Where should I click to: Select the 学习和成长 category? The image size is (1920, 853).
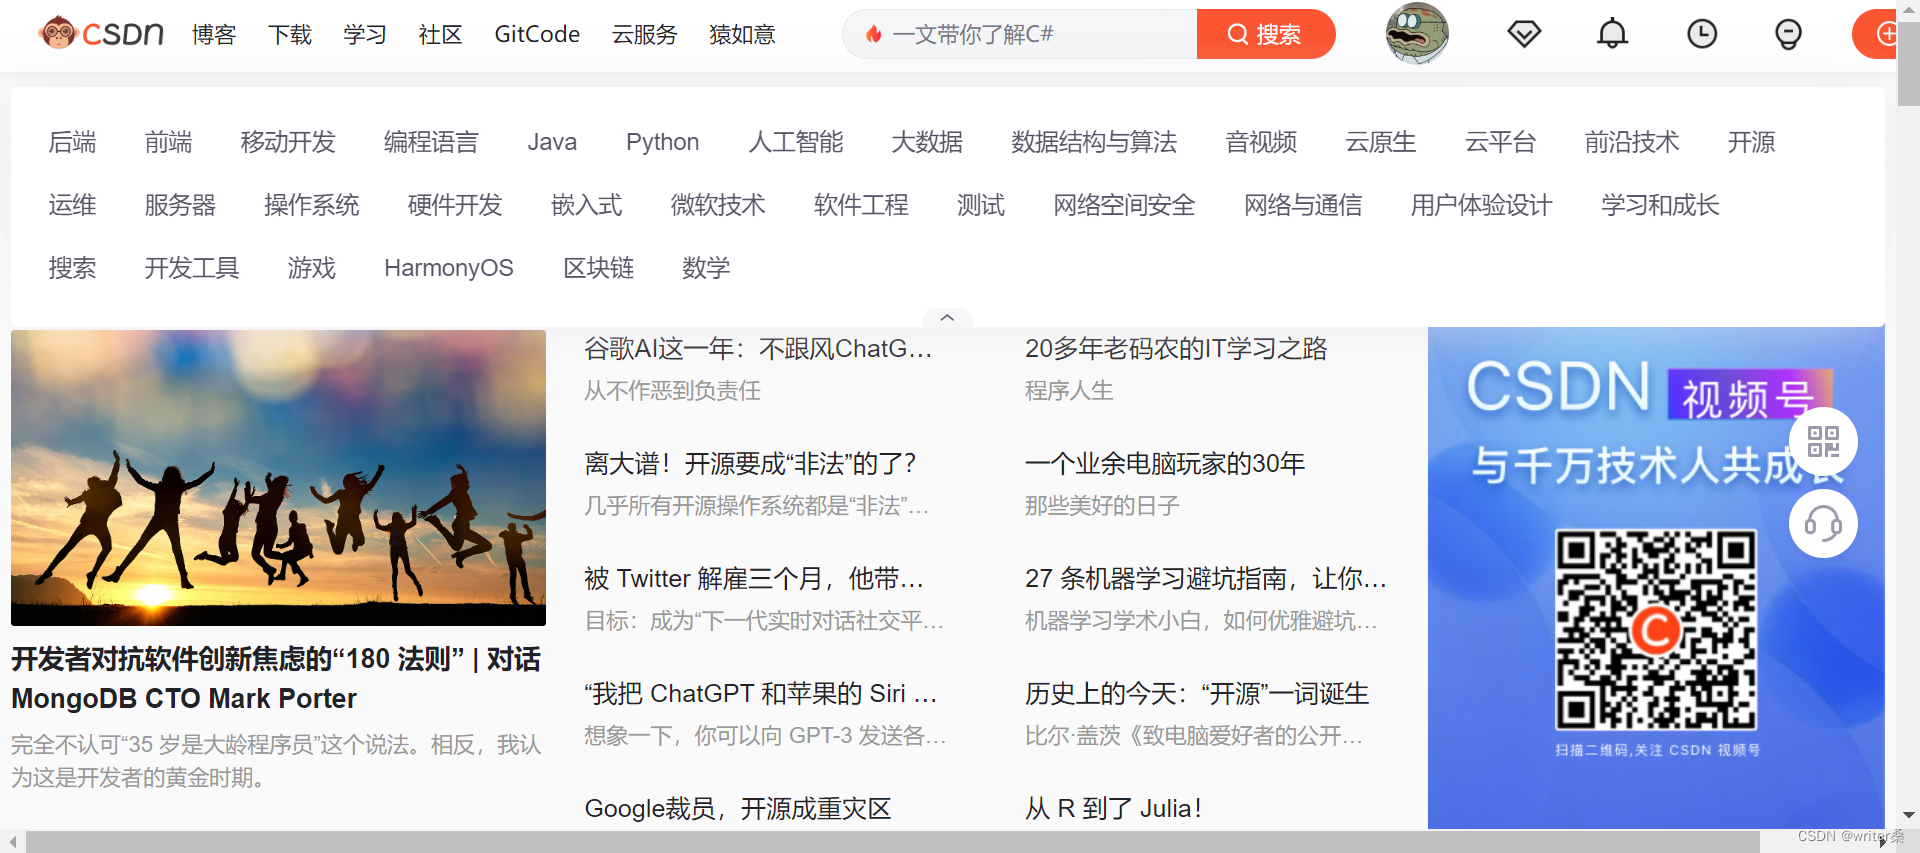pyautogui.click(x=1660, y=205)
